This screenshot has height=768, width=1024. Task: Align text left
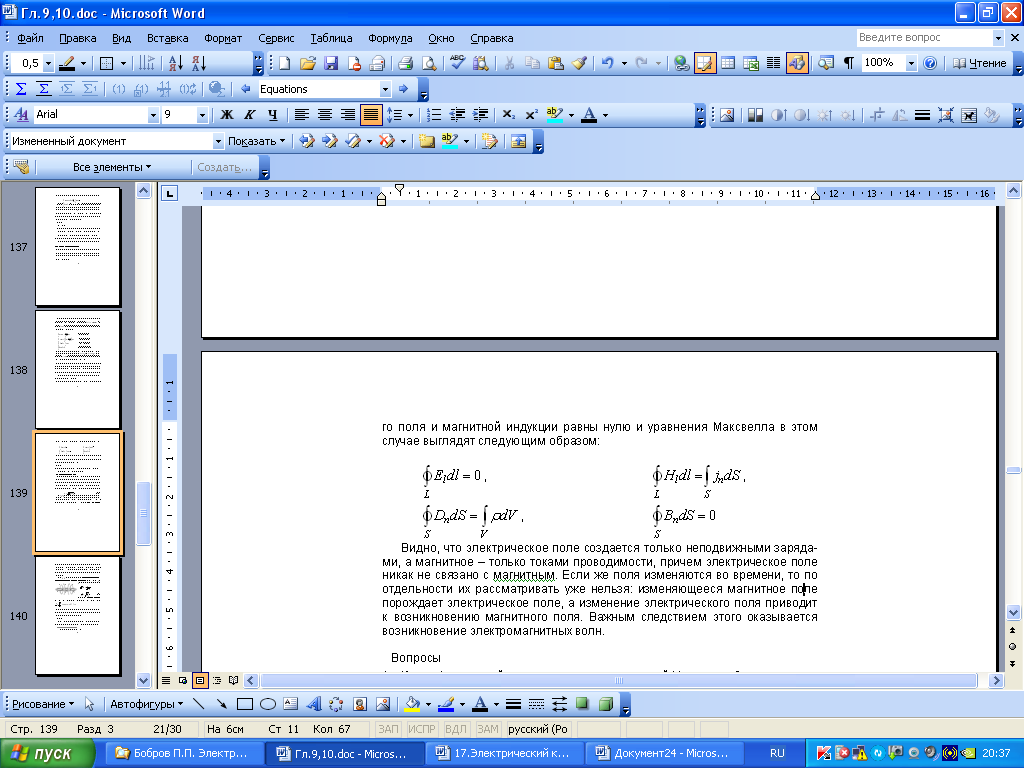tap(301, 115)
